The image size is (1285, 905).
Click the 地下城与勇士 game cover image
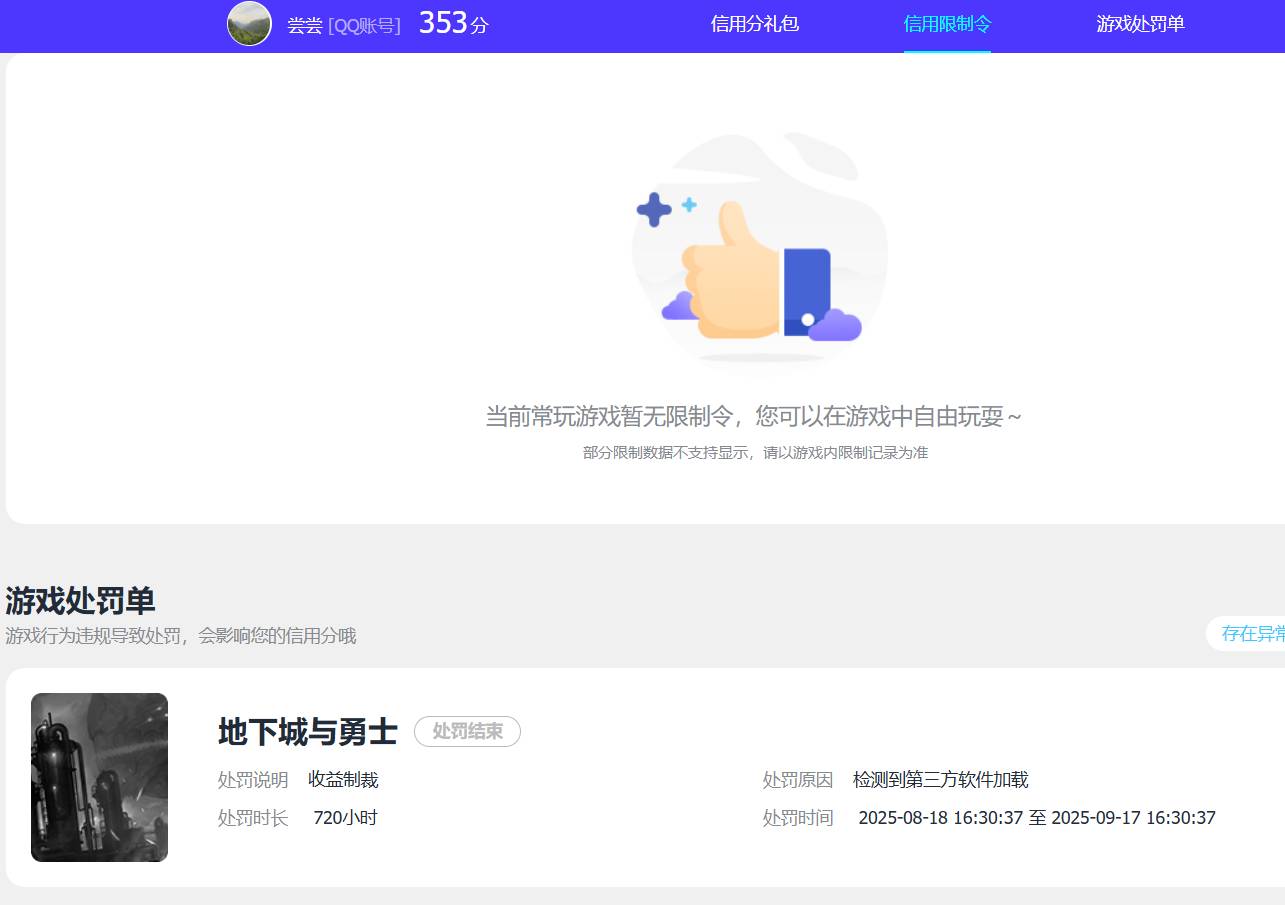tap(99, 777)
